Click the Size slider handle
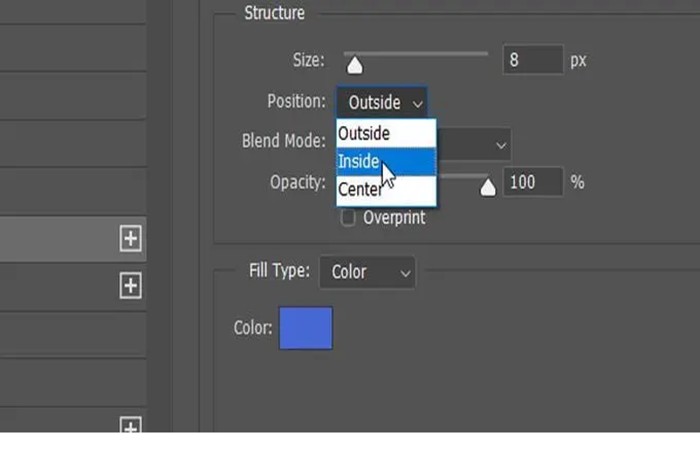 [x=353, y=65]
